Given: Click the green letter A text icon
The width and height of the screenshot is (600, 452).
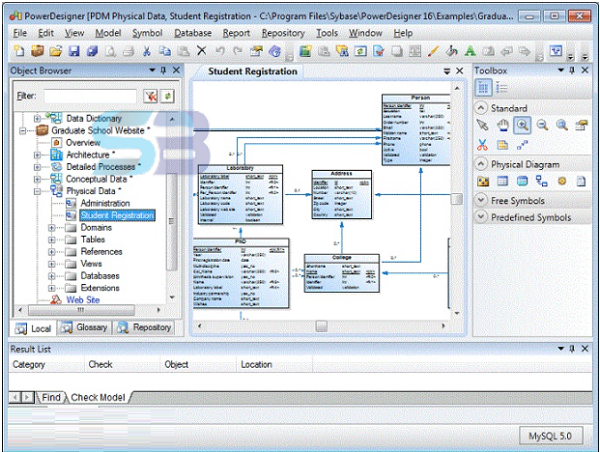Looking at the screenshot, I should coord(470,51).
